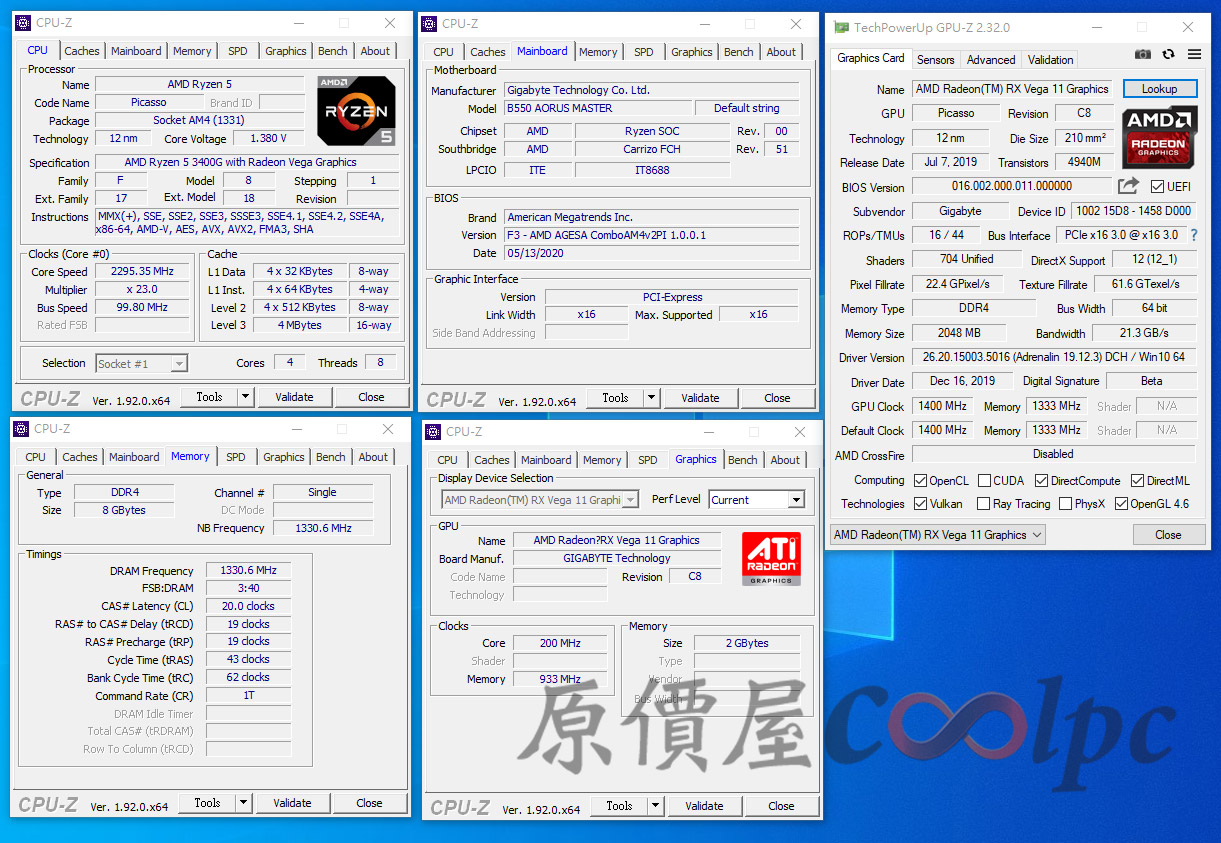Click the memory size value '8 GBytes'
1221x843 pixels.
click(x=123, y=510)
